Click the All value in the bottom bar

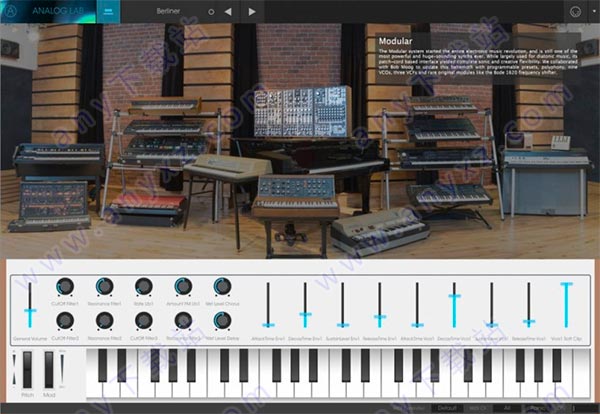[507, 408]
